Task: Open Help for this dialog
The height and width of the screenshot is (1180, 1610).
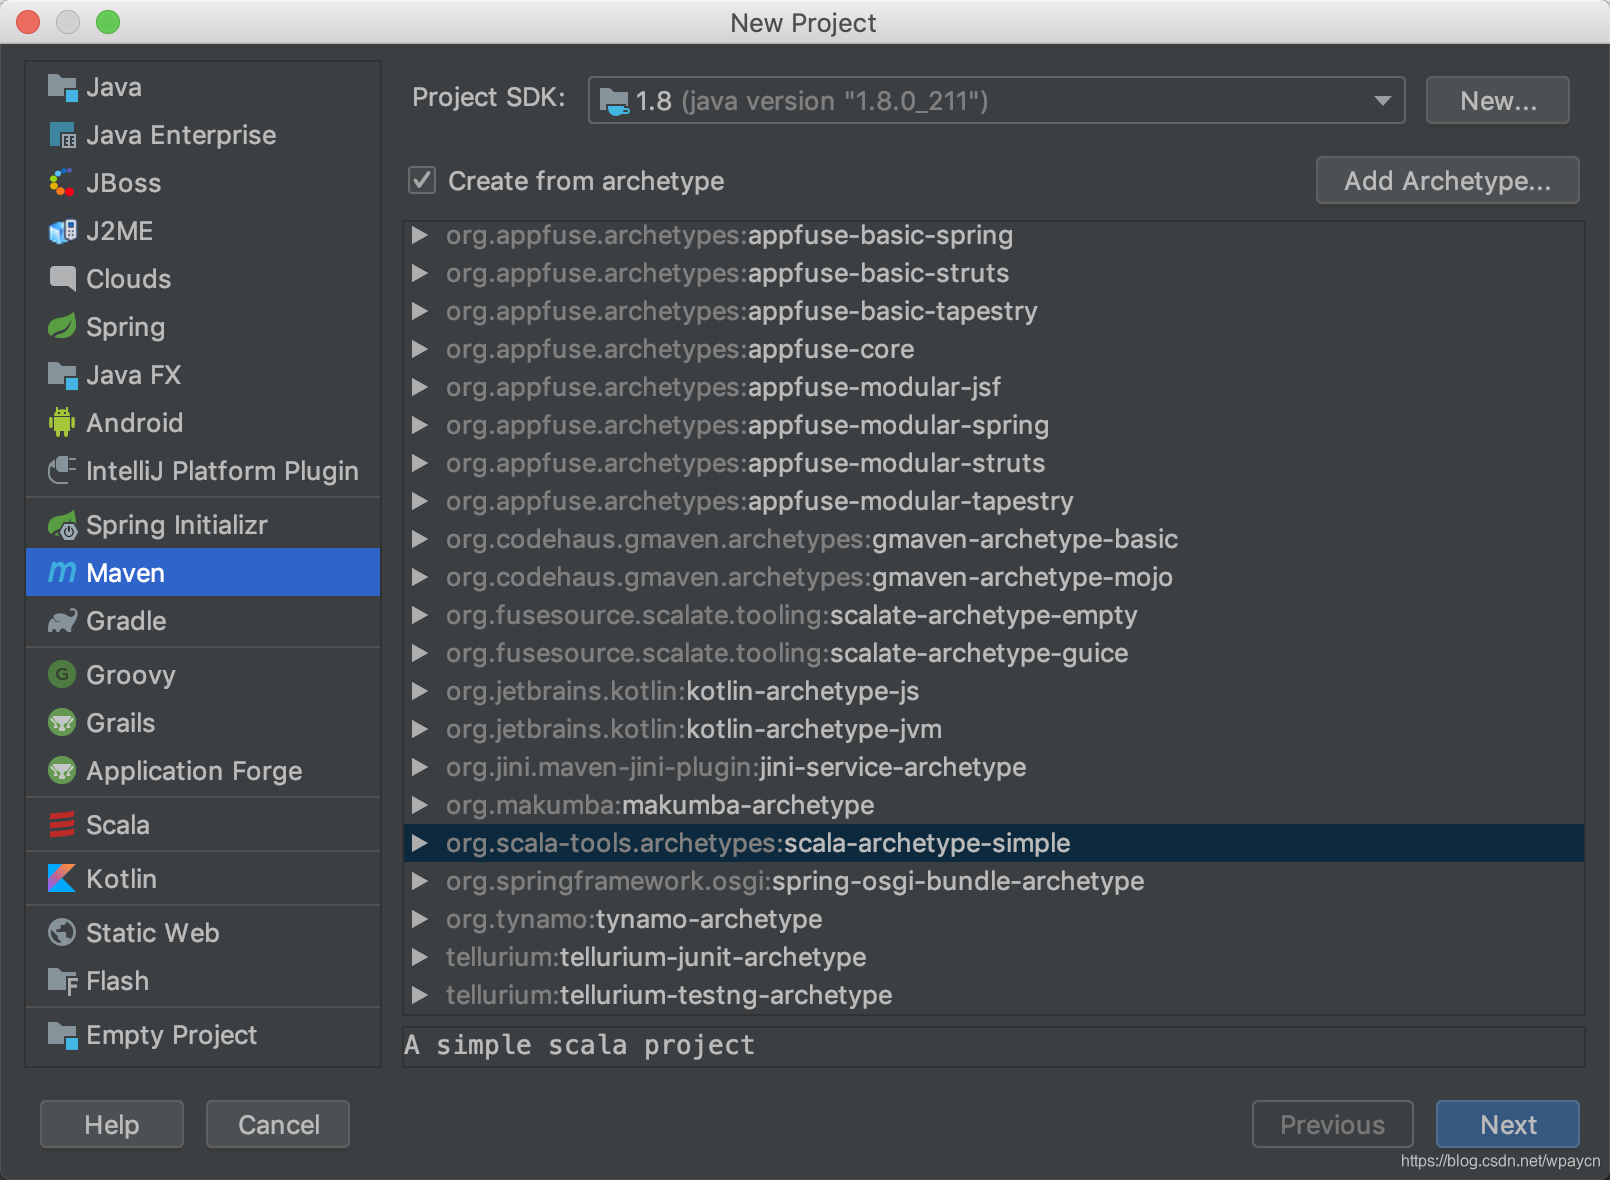Action: click(x=112, y=1125)
